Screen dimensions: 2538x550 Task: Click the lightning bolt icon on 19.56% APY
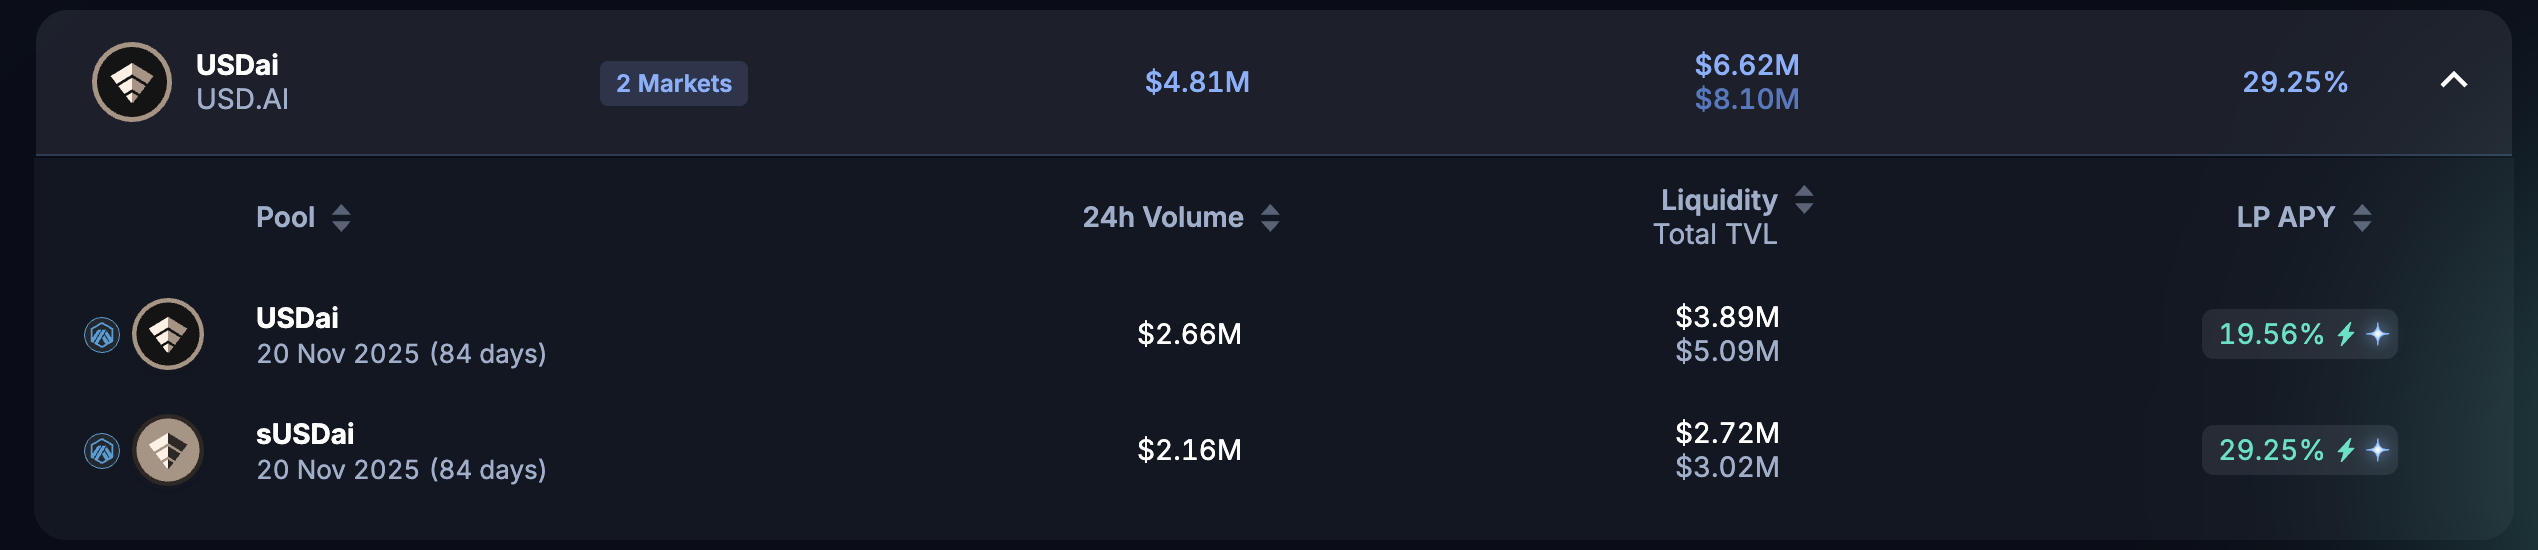pos(2346,334)
